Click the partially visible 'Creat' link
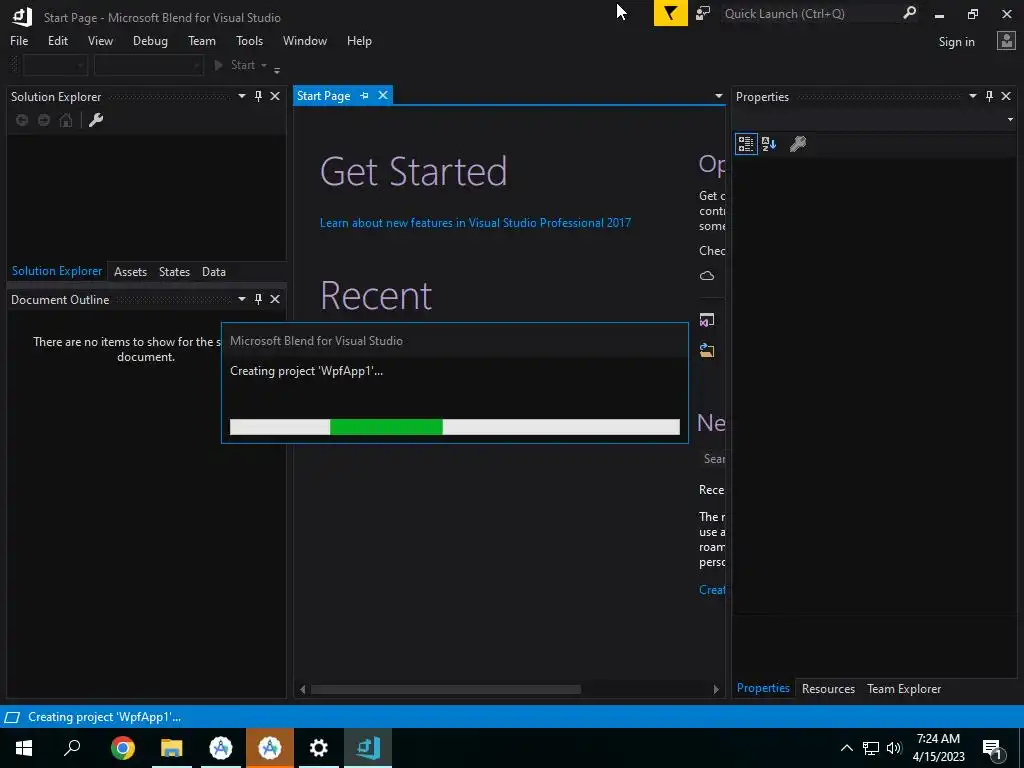Screen dimensions: 1024x768 tap(712, 590)
